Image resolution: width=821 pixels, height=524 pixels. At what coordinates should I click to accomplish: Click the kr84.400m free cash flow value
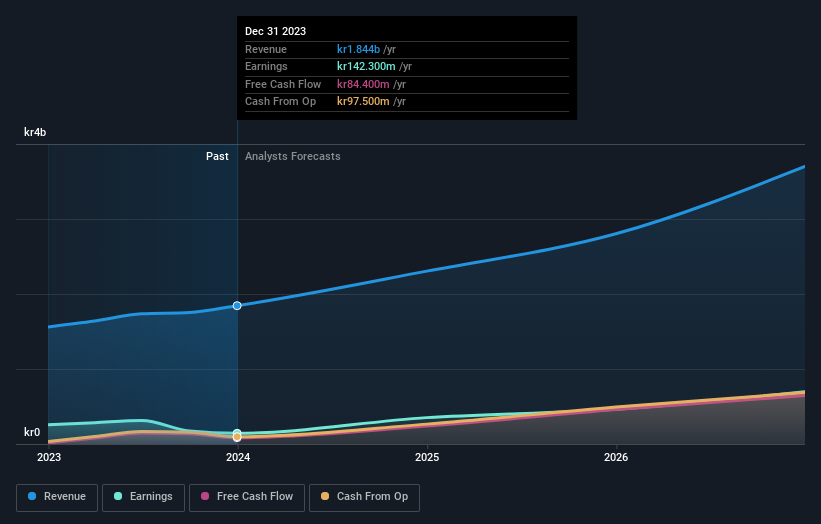click(363, 84)
